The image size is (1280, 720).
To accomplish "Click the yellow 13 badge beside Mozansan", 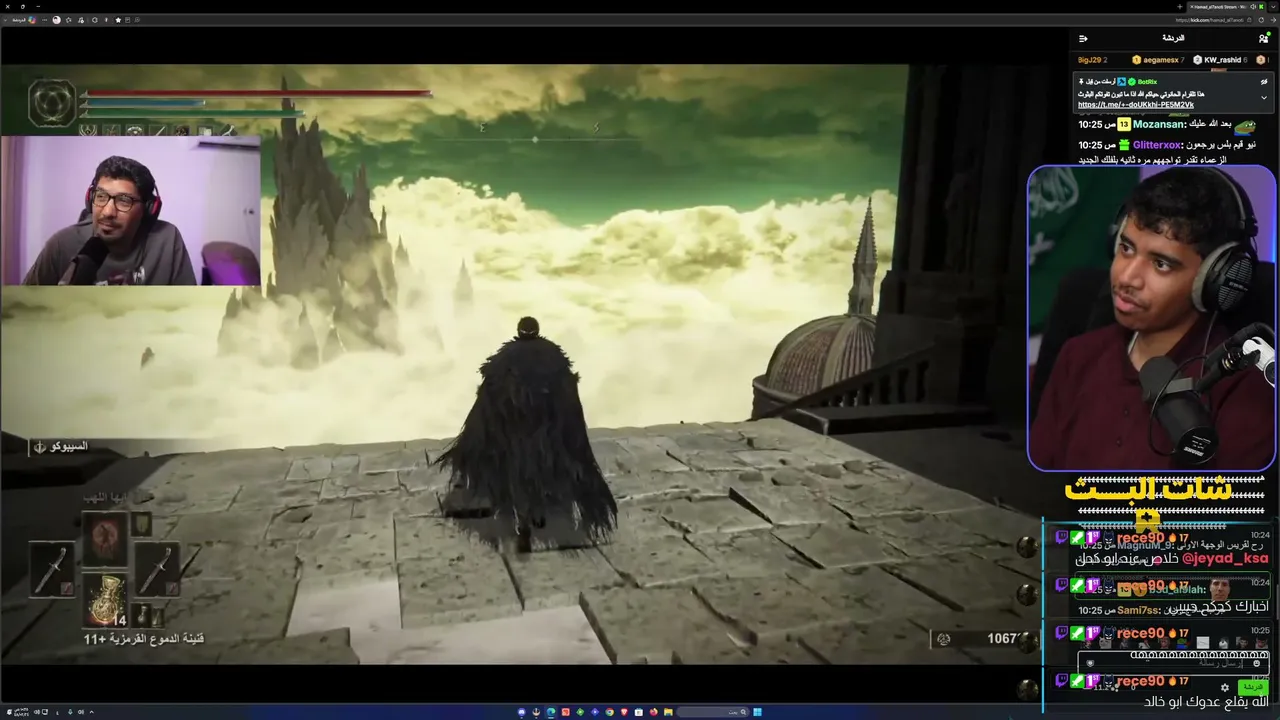I will (x=1124, y=125).
